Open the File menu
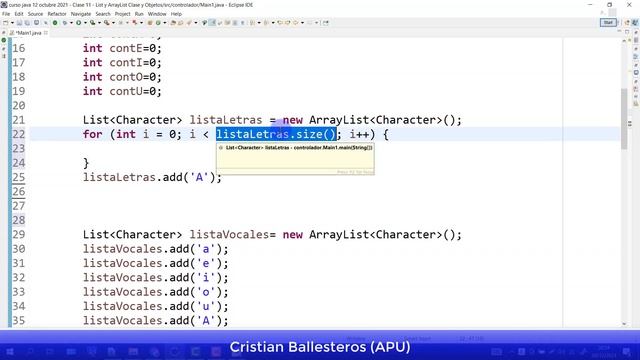The height and width of the screenshot is (360, 640). [6, 14]
